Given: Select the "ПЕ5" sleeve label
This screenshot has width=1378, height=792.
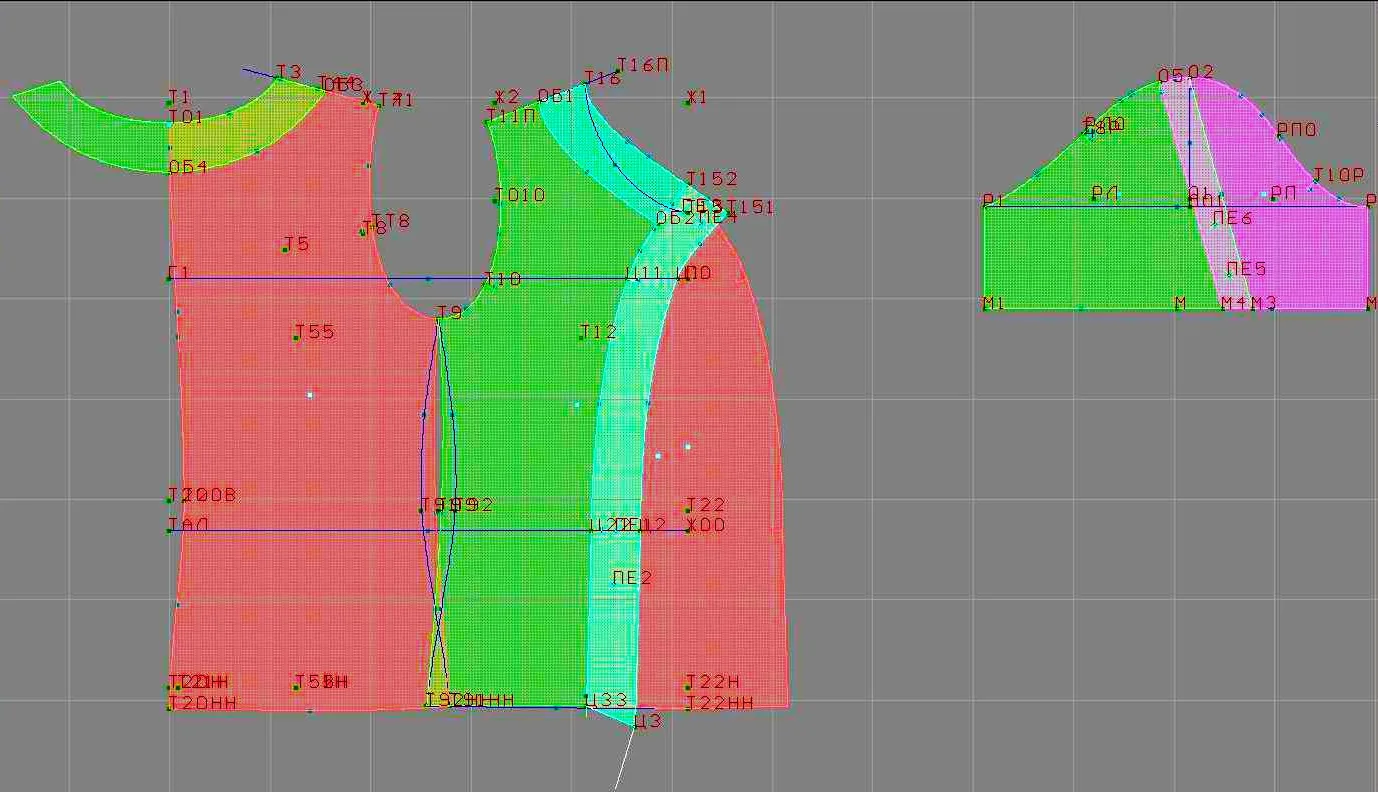Looking at the screenshot, I should pos(1247,269).
